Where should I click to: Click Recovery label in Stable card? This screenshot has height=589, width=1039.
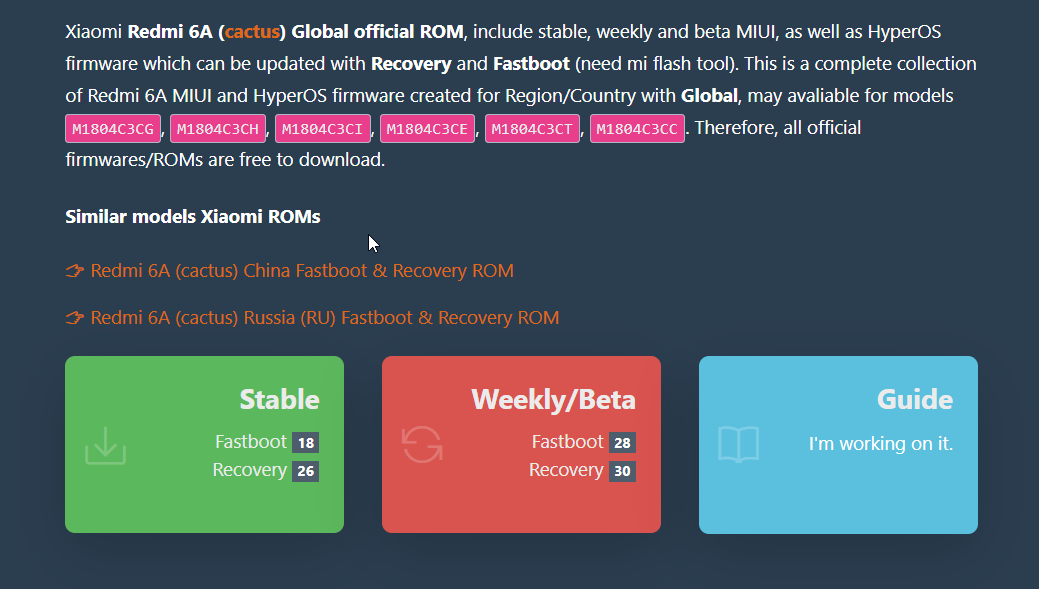(250, 470)
